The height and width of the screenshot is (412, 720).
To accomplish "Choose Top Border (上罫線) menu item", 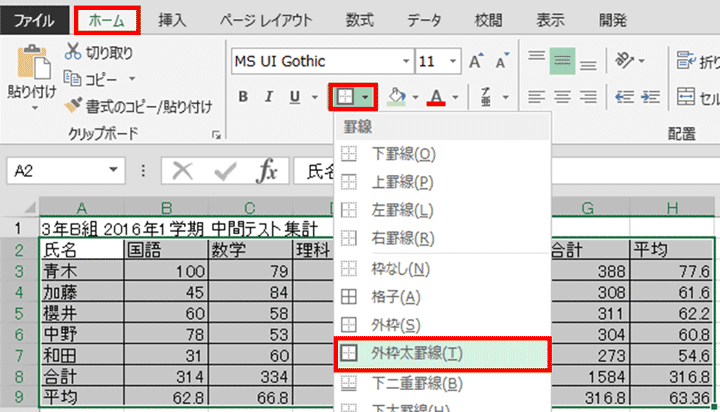I will pyautogui.click(x=442, y=182).
